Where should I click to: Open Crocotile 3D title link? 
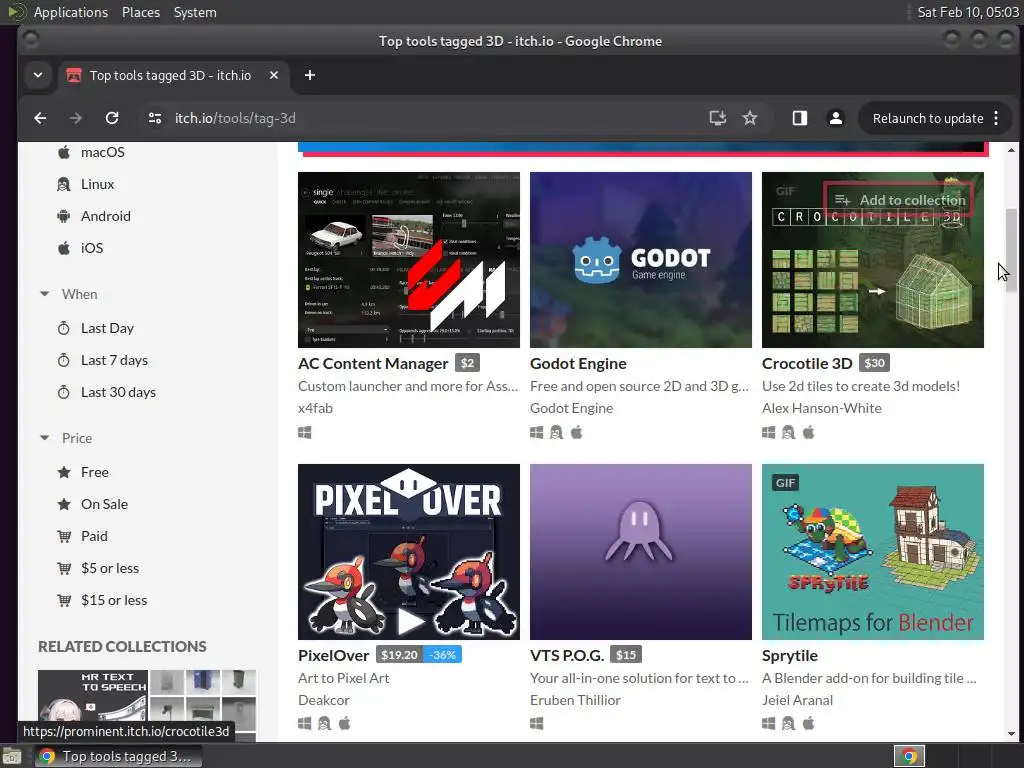click(x=807, y=364)
